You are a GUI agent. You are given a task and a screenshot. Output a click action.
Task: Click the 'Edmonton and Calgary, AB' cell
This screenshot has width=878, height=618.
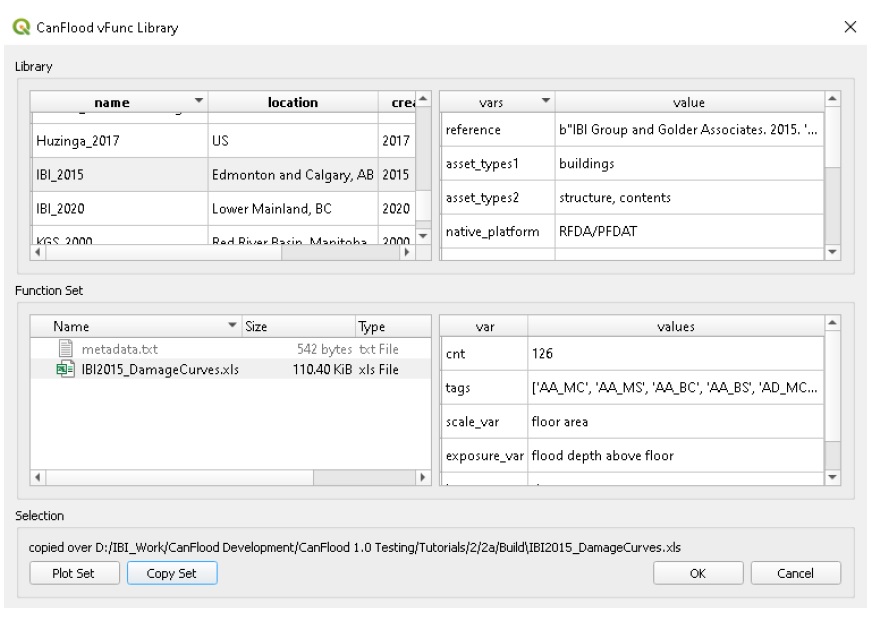click(x=293, y=175)
